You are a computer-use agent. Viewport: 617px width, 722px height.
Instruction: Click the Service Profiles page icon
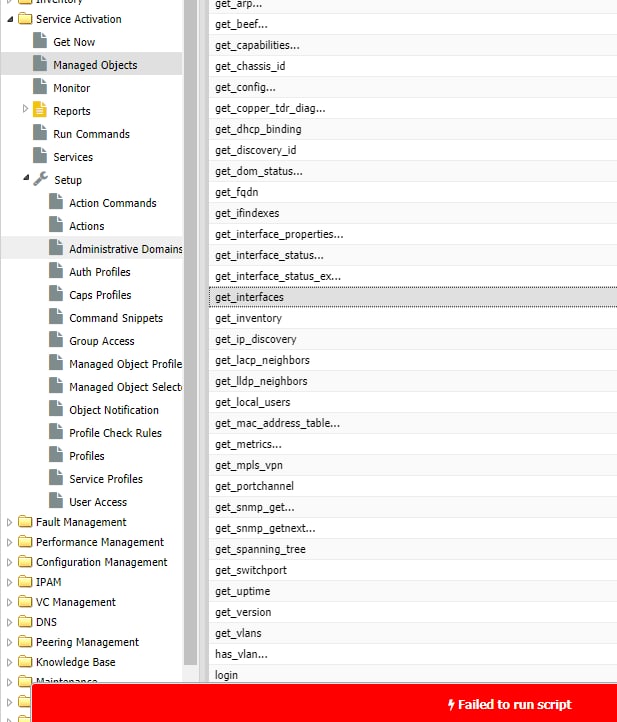point(56,478)
